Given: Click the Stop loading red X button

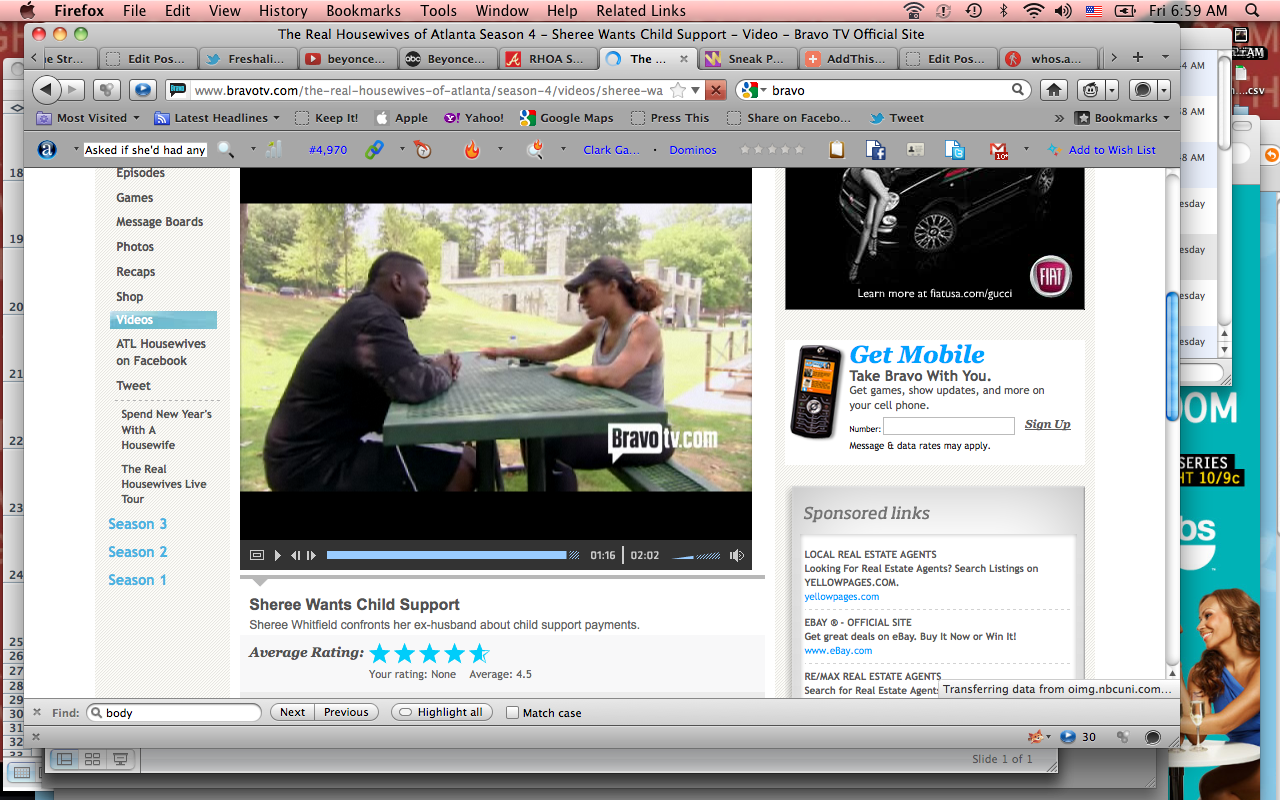Looking at the screenshot, I should (716, 90).
